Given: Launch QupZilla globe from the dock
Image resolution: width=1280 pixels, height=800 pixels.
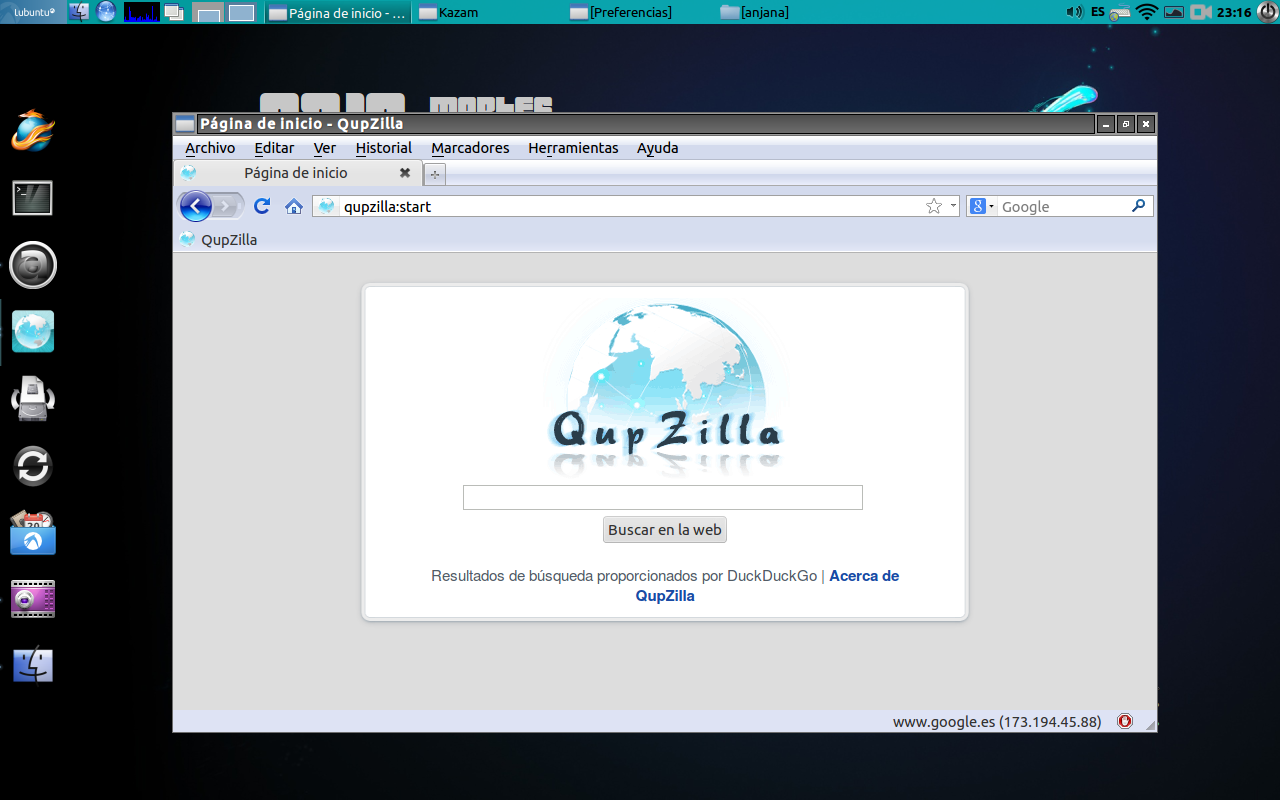Looking at the screenshot, I should point(33,331).
